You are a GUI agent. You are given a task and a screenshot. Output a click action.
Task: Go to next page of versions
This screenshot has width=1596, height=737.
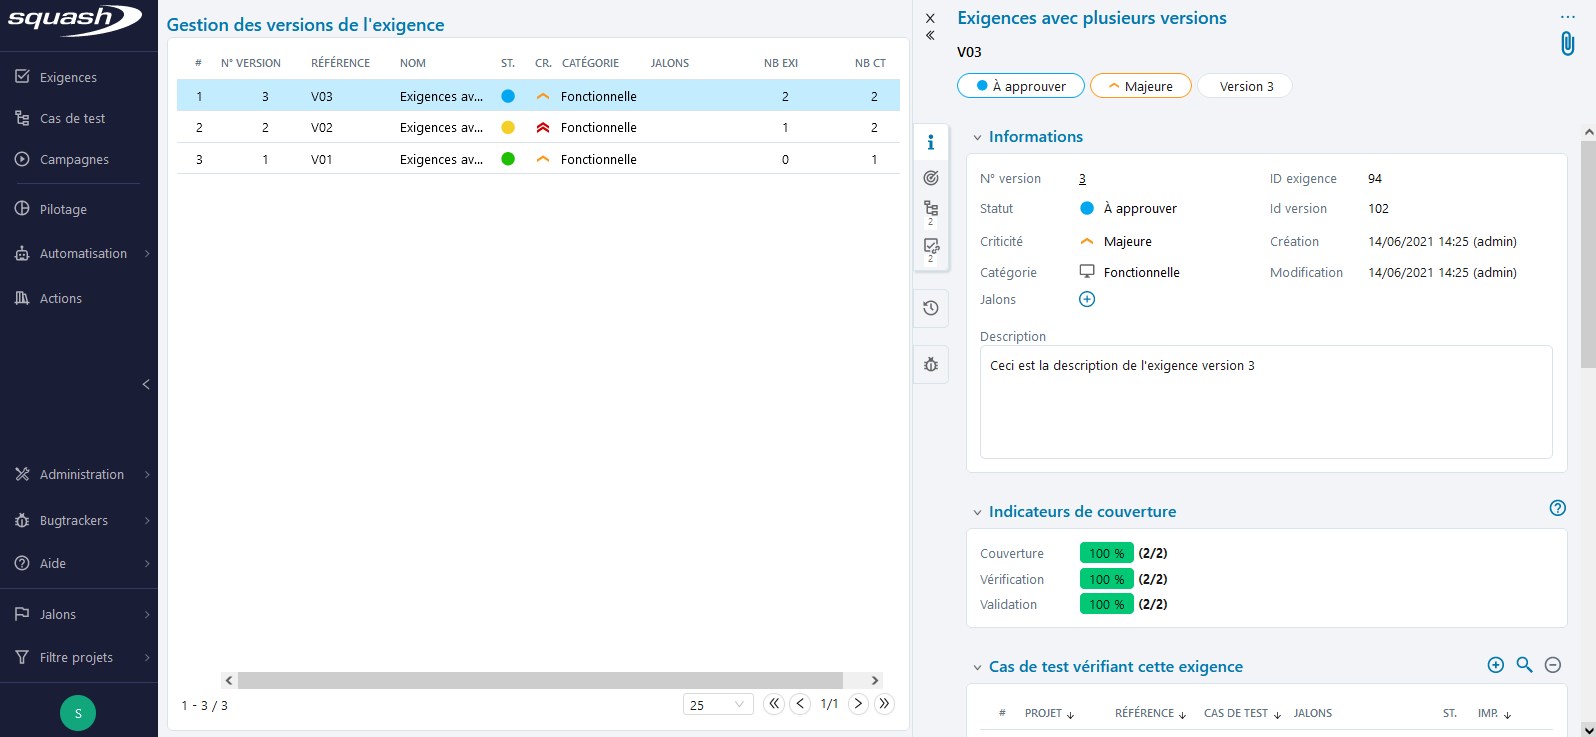(858, 704)
